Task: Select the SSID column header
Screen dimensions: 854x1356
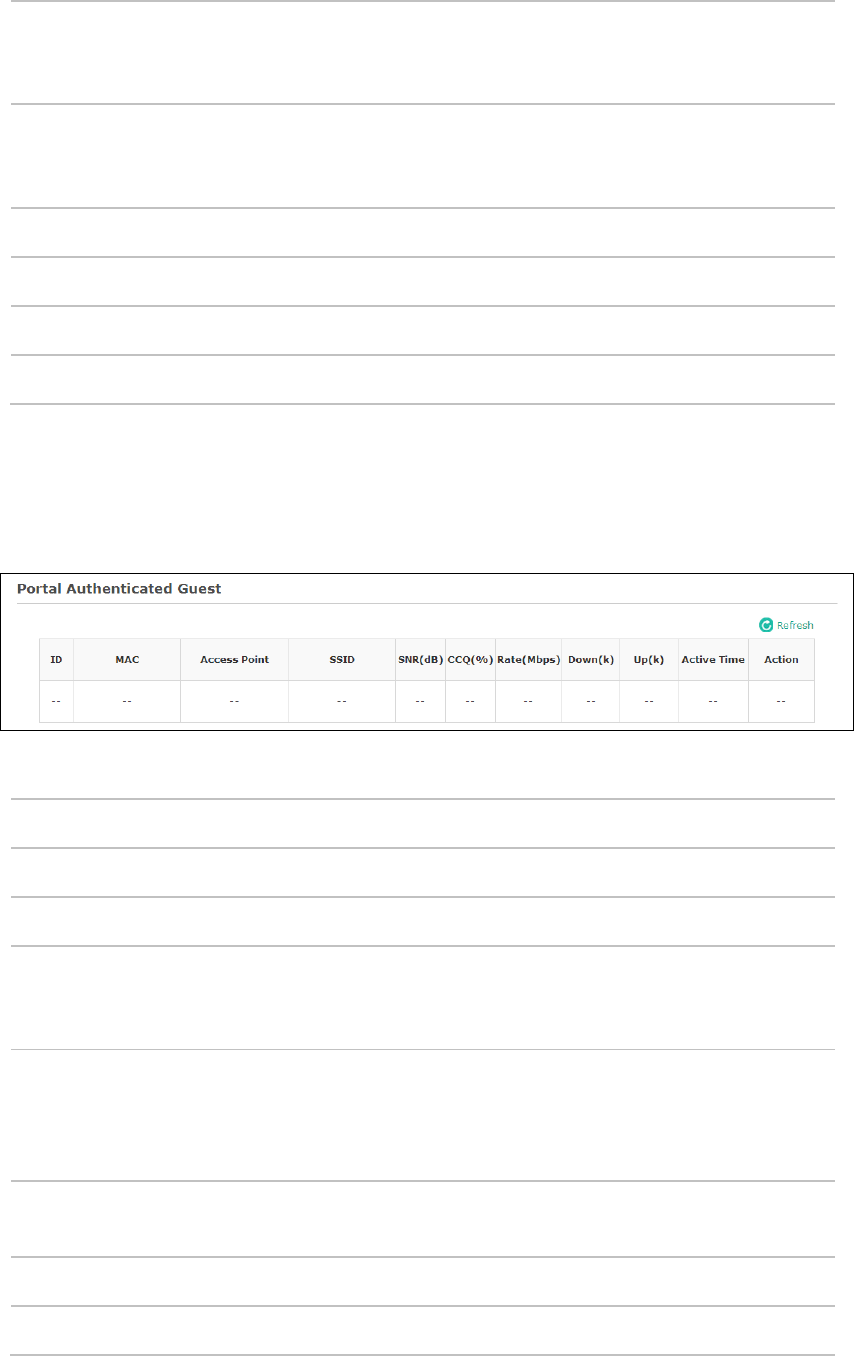Action: tap(342, 660)
